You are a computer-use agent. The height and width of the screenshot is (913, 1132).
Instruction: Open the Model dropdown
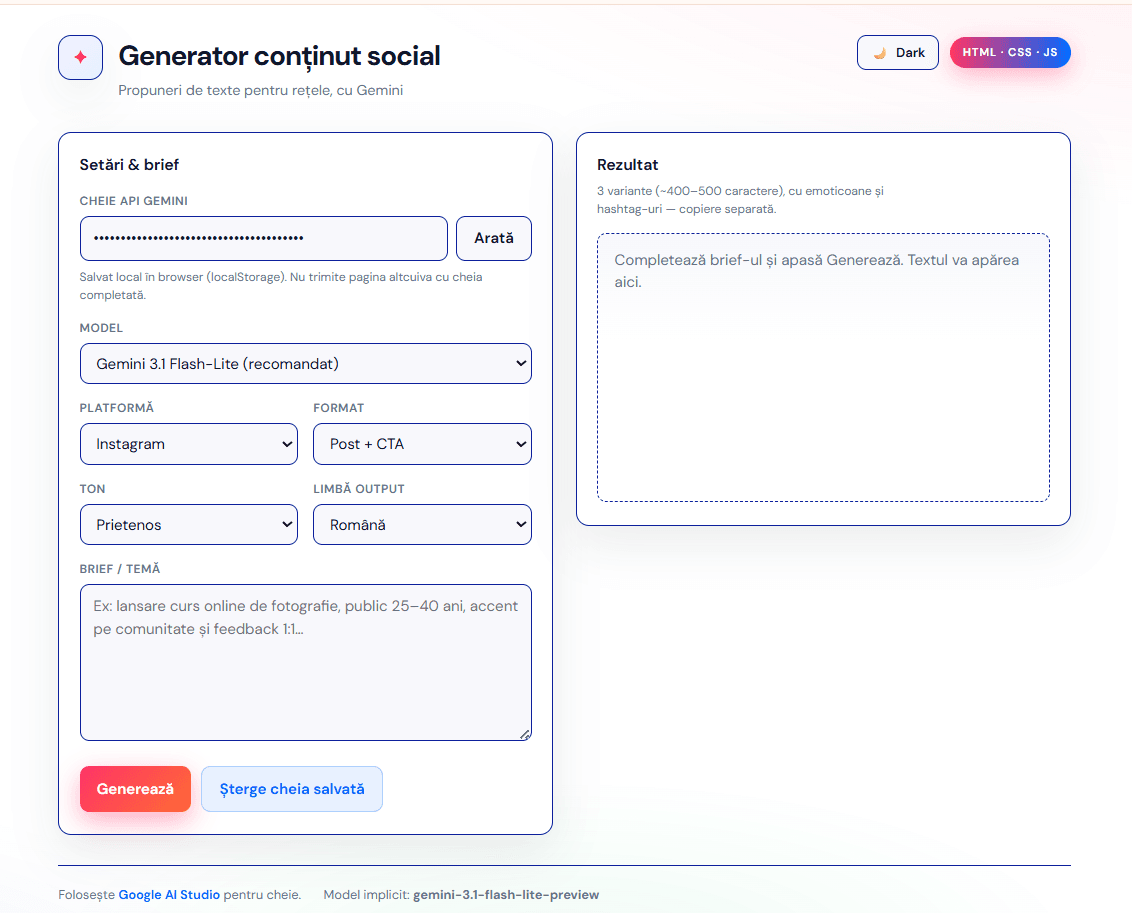pos(305,364)
